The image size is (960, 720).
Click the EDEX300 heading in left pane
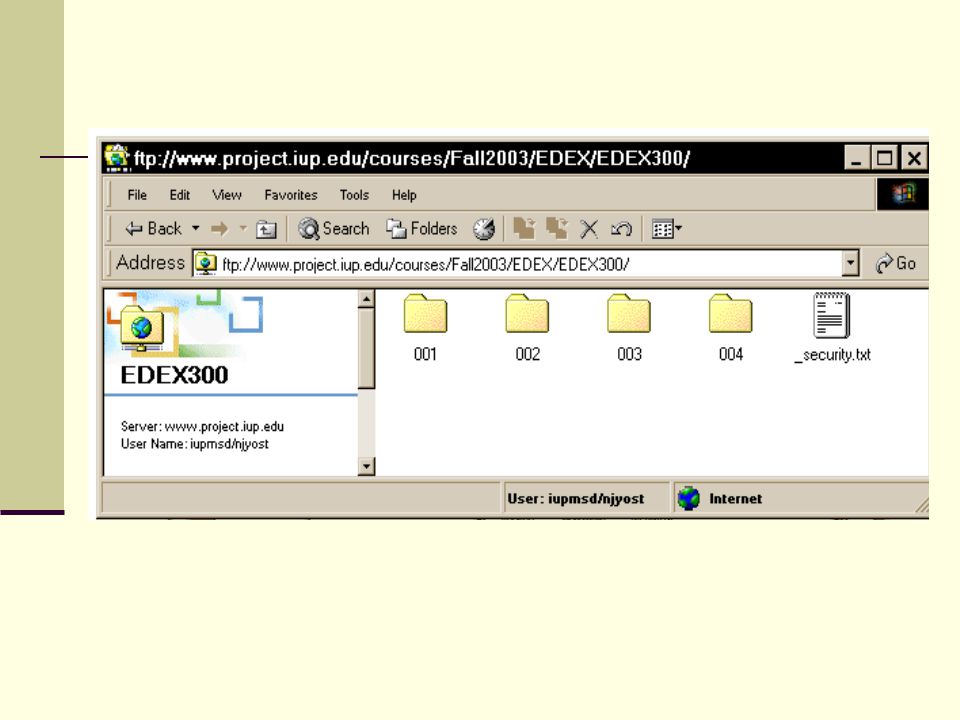[x=174, y=375]
